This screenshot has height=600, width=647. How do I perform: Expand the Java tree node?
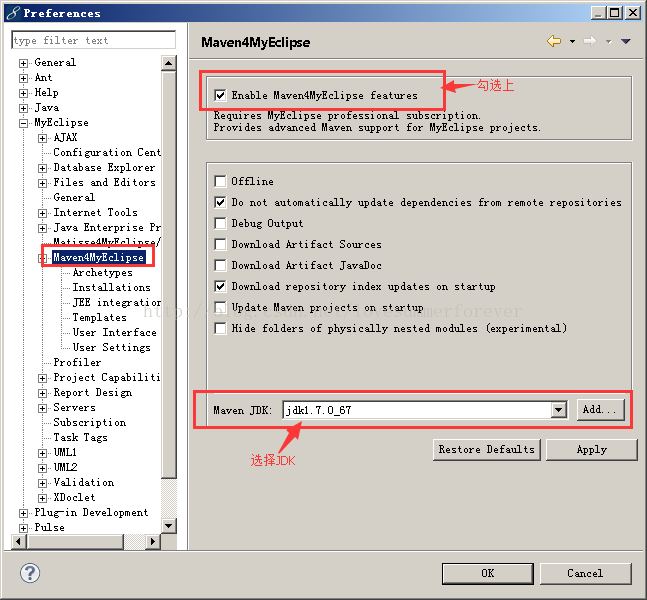[24, 108]
